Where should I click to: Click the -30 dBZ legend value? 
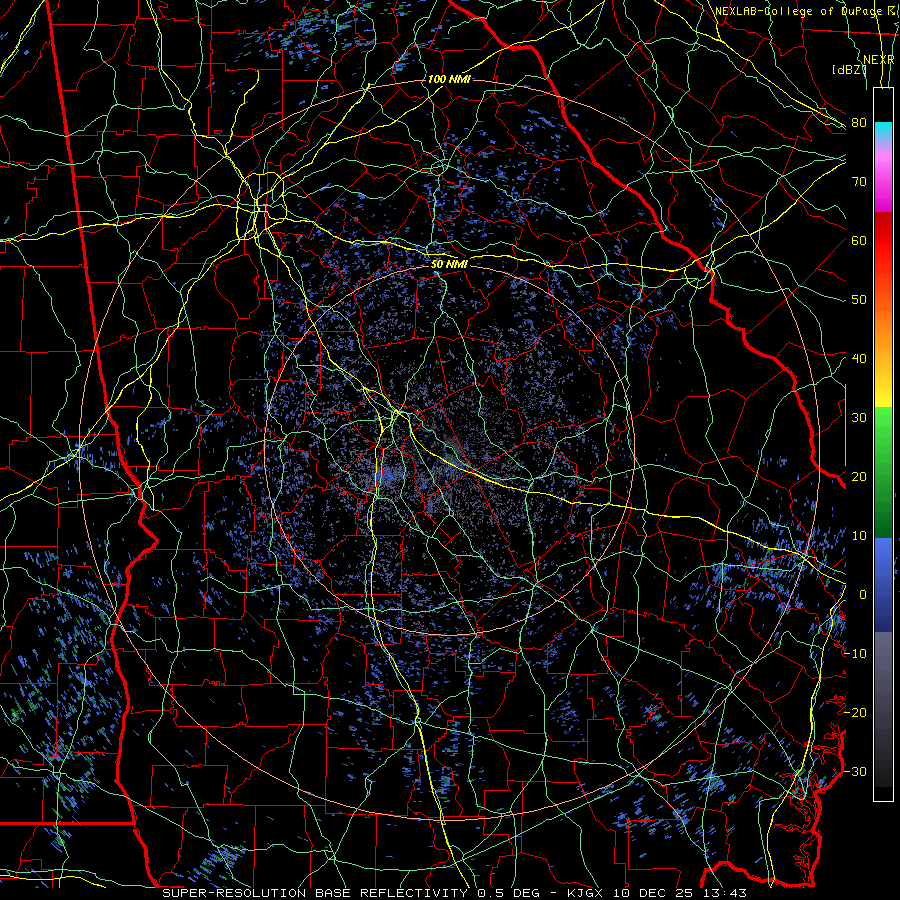tap(855, 772)
